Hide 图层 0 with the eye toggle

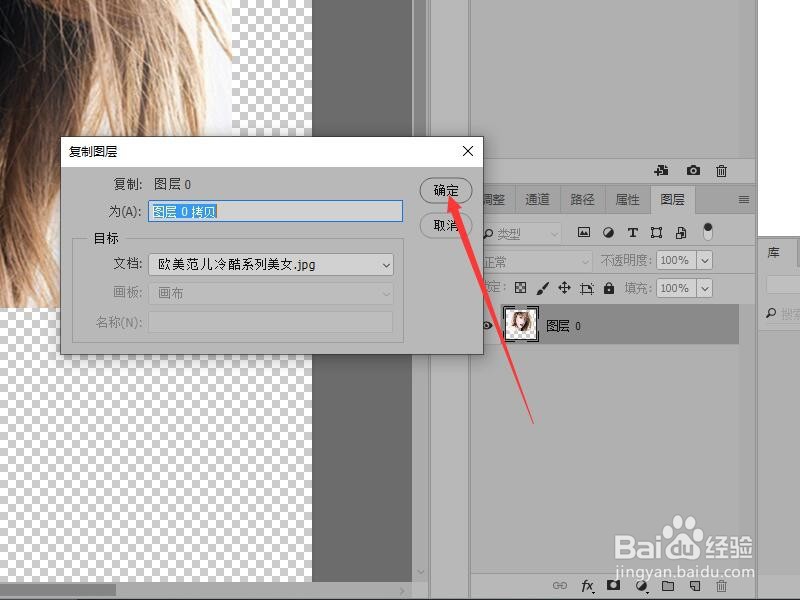(x=489, y=323)
